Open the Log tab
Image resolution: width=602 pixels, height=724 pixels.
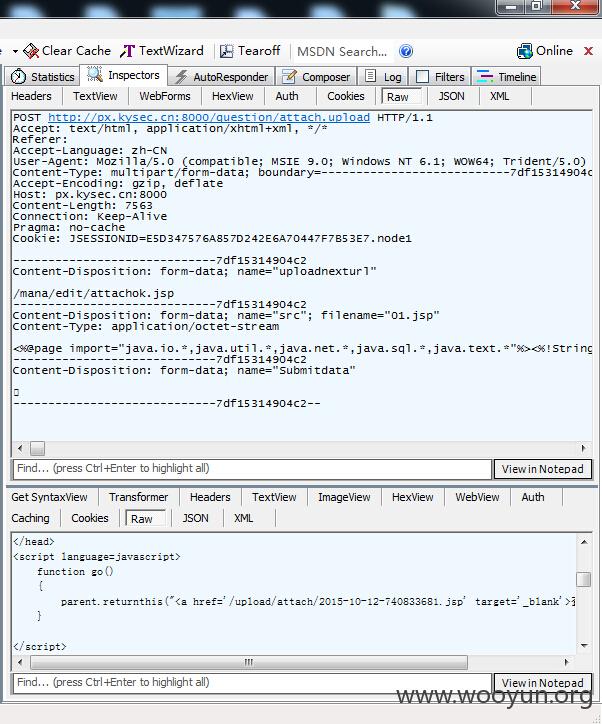coord(383,77)
